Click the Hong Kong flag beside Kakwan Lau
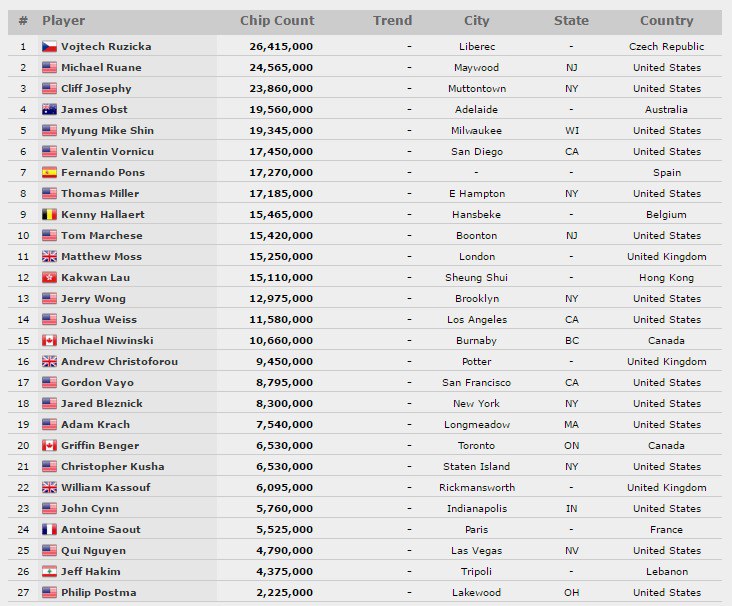Screen dimensions: 732x606 [x=49, y=278]
